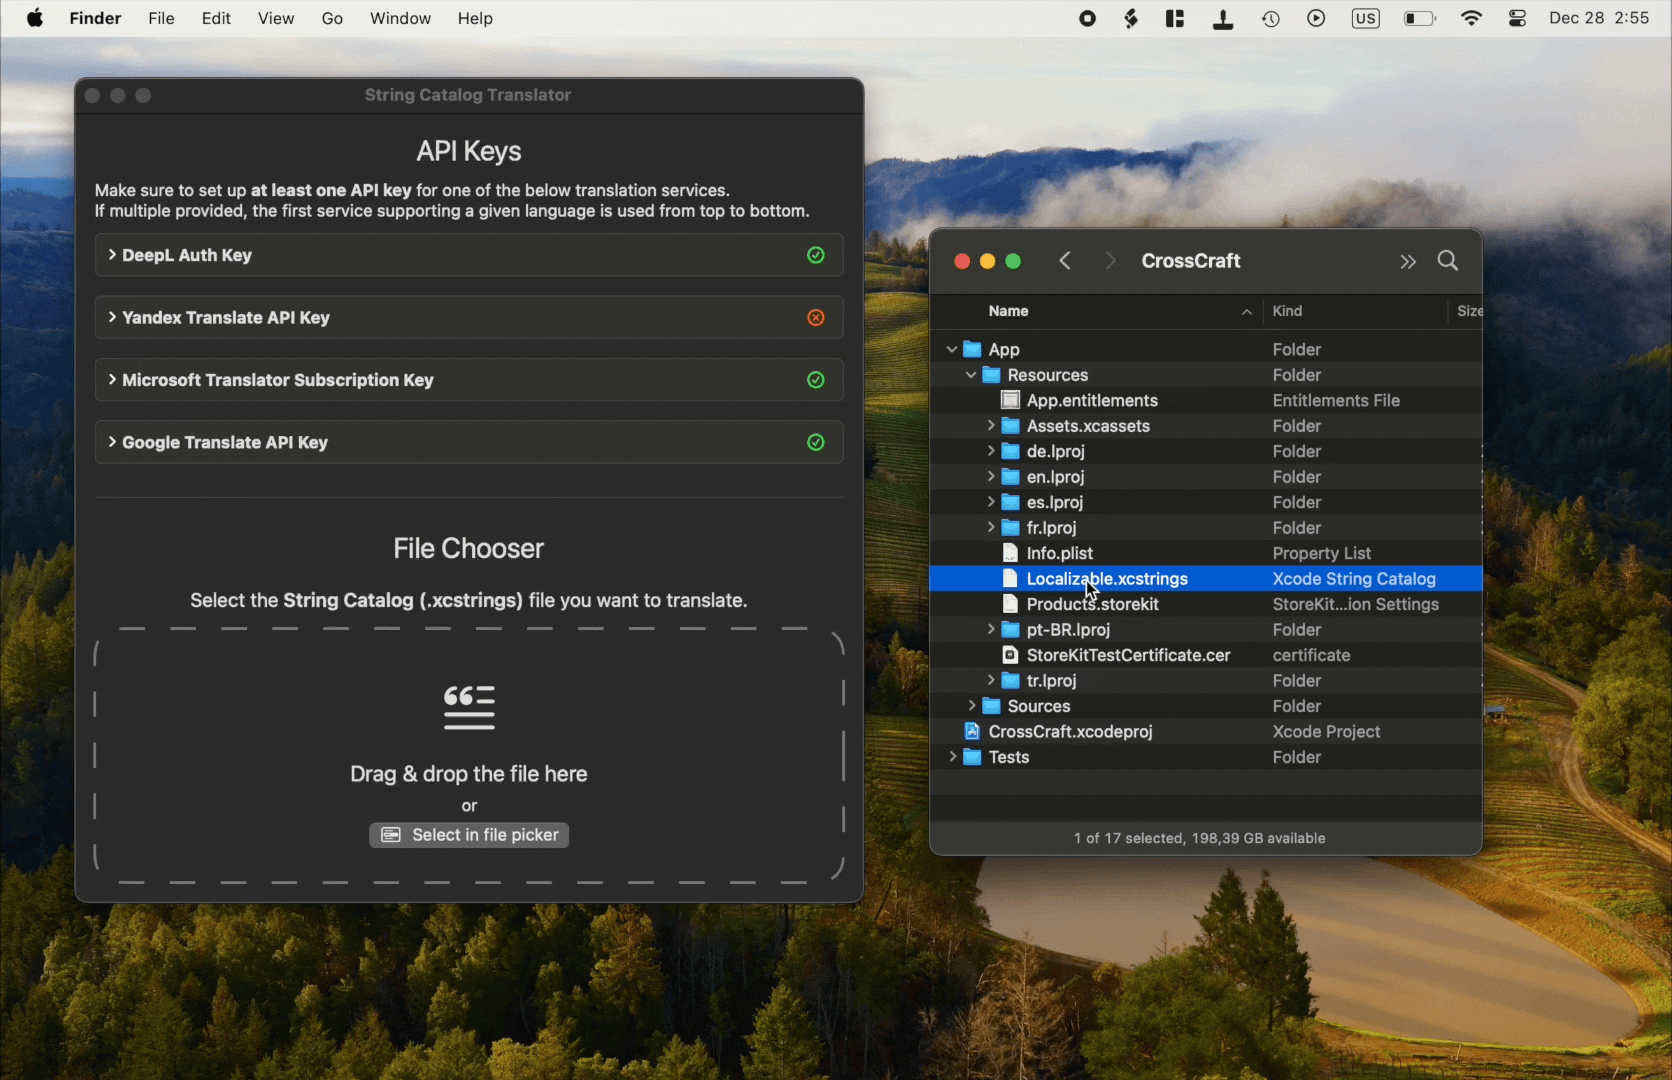Image resolution: width=1672 pixels, height=1080 pixels.
Task: Click the menu bar dock-shaped icon
Action: [x=1223, y=18]
